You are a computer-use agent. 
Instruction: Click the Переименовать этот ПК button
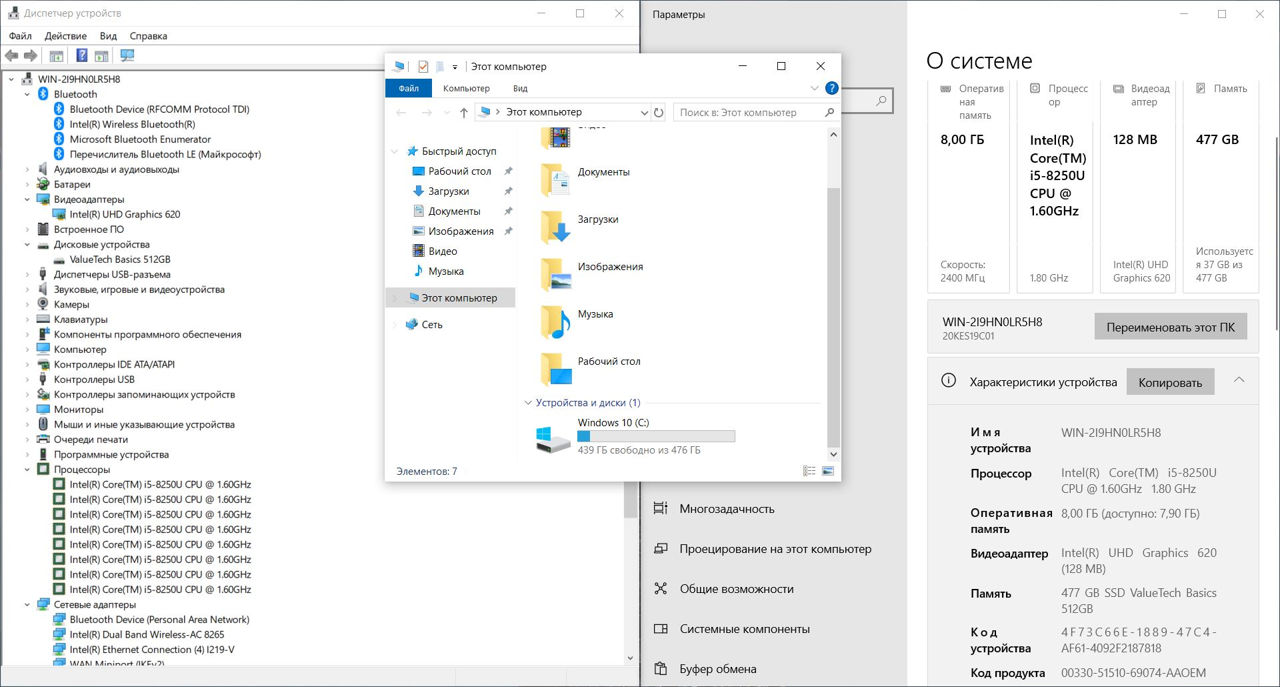click(x=1170, y=327)
